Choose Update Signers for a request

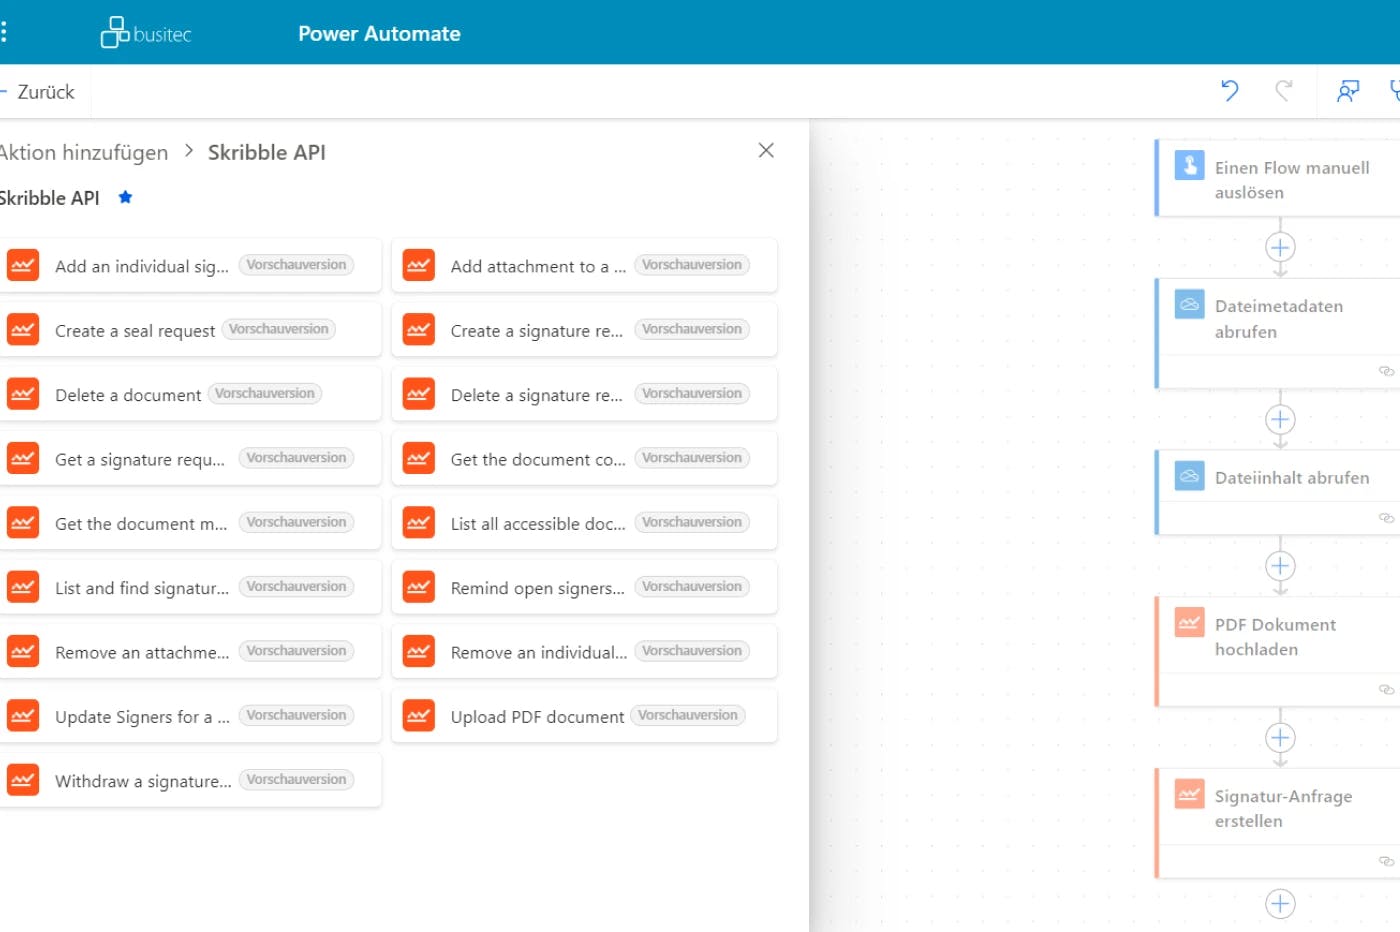(190, 716)
